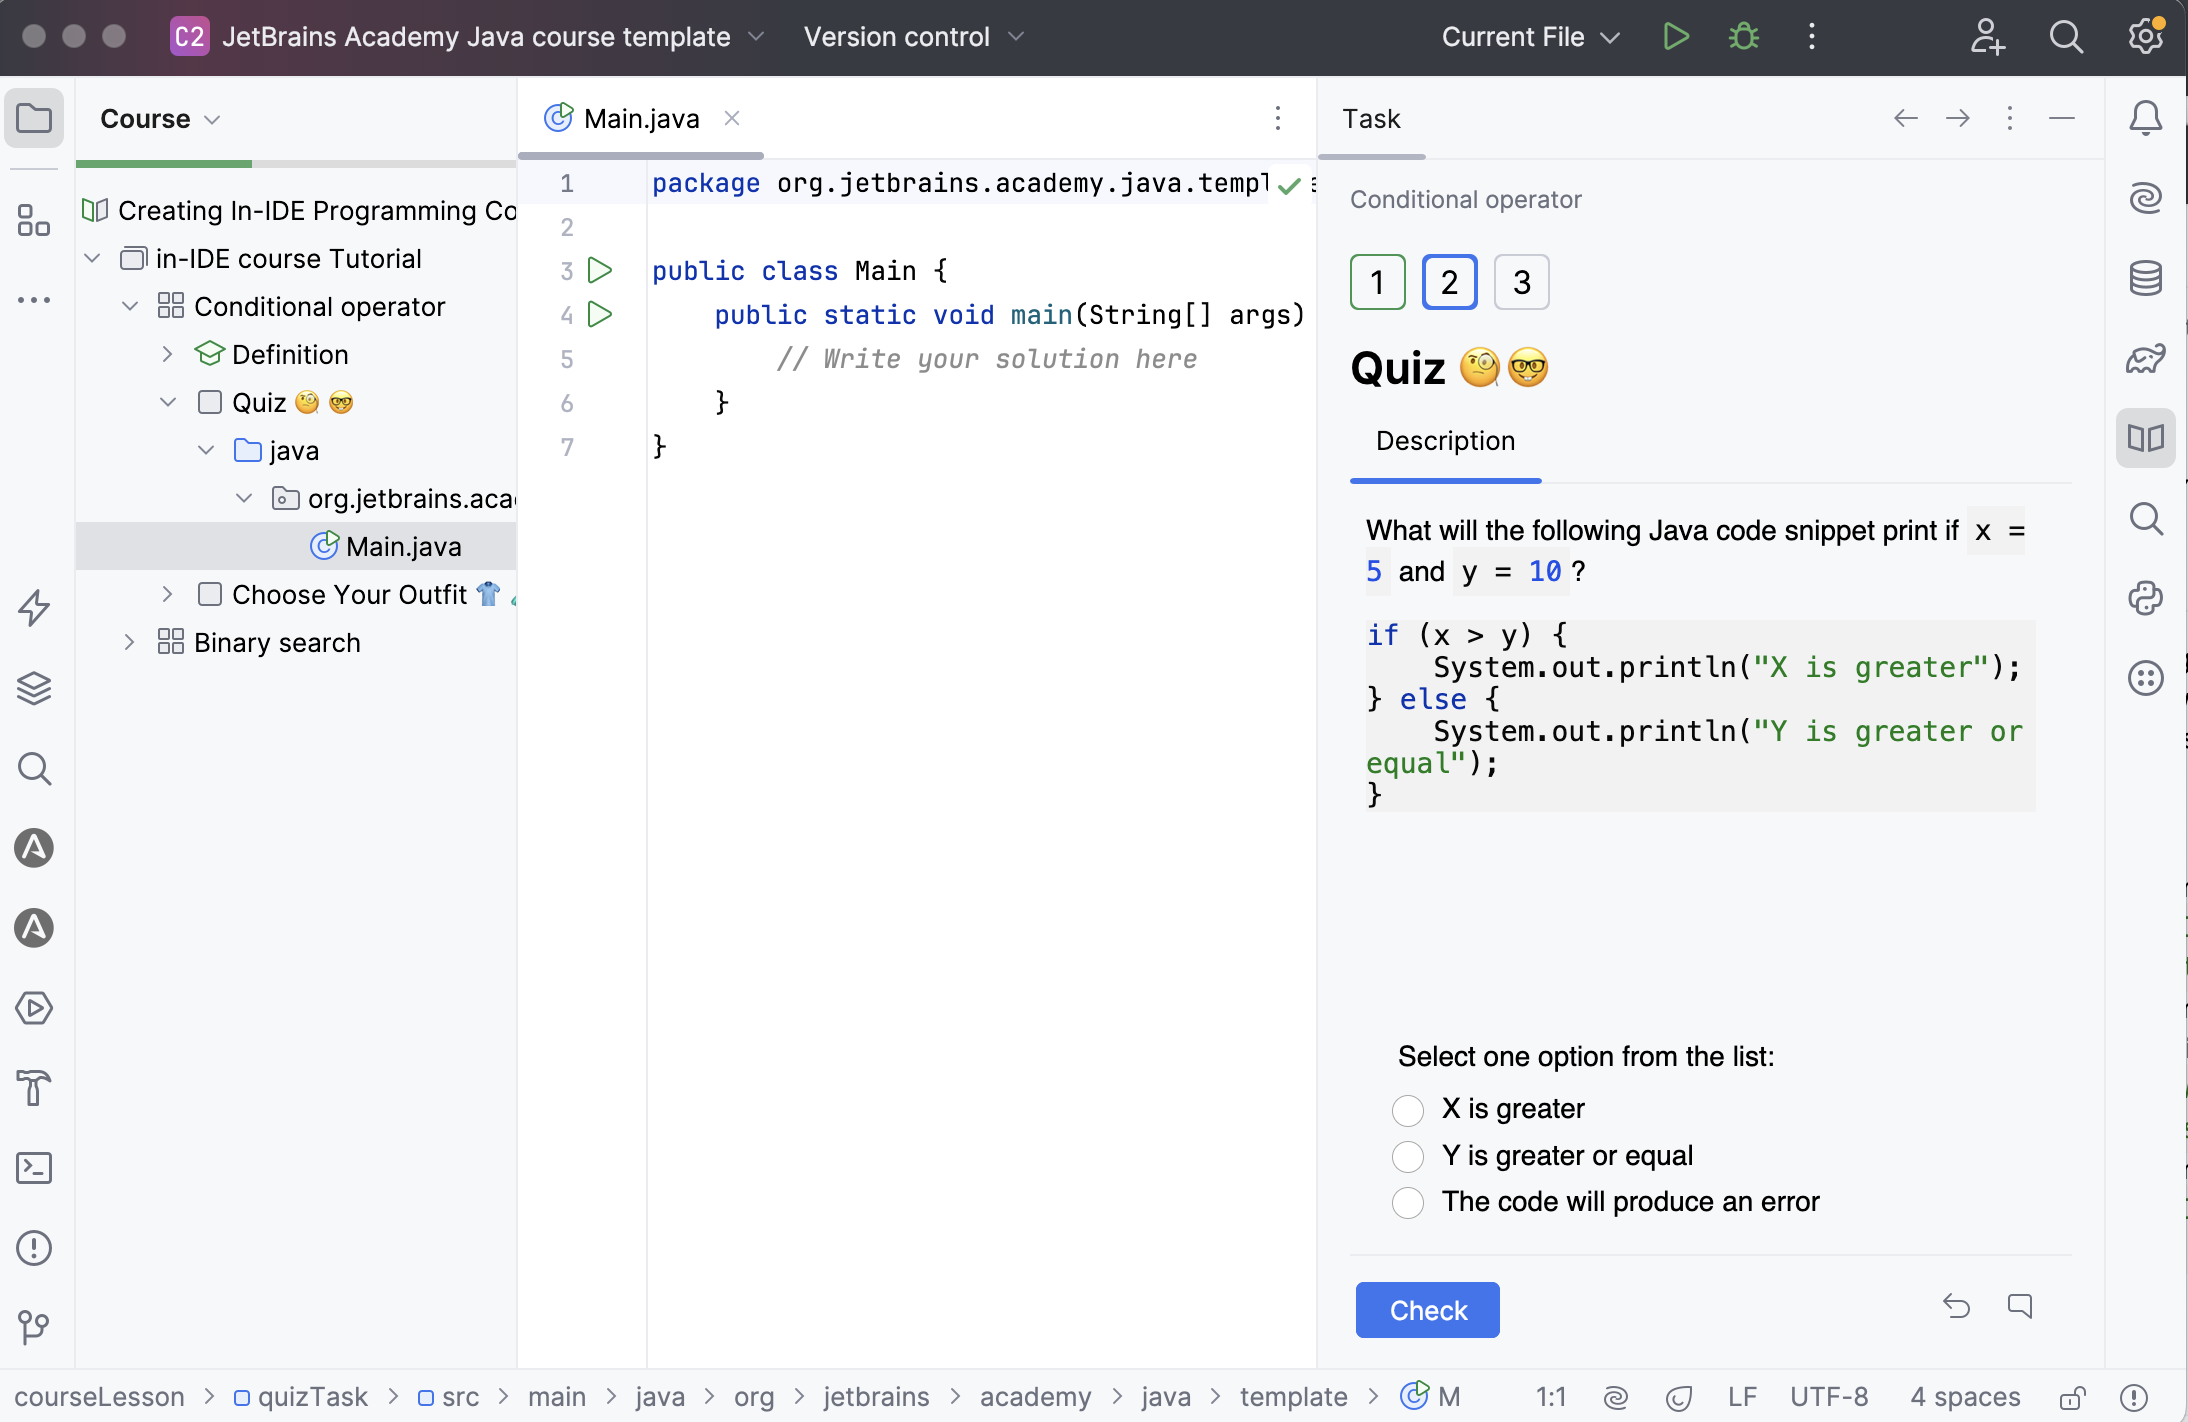Click the Quiz task checkbox in the tree
This screenshot has height=1422, width=2188.
coord(210,402)
